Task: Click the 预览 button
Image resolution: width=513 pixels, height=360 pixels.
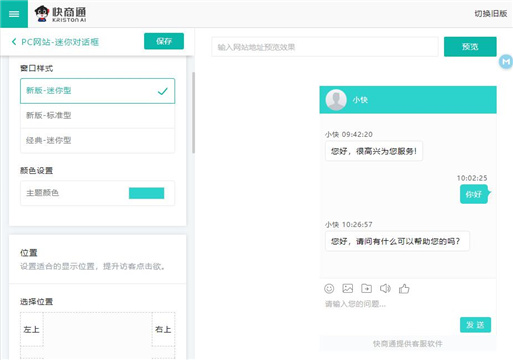Action: pos(470,47)
